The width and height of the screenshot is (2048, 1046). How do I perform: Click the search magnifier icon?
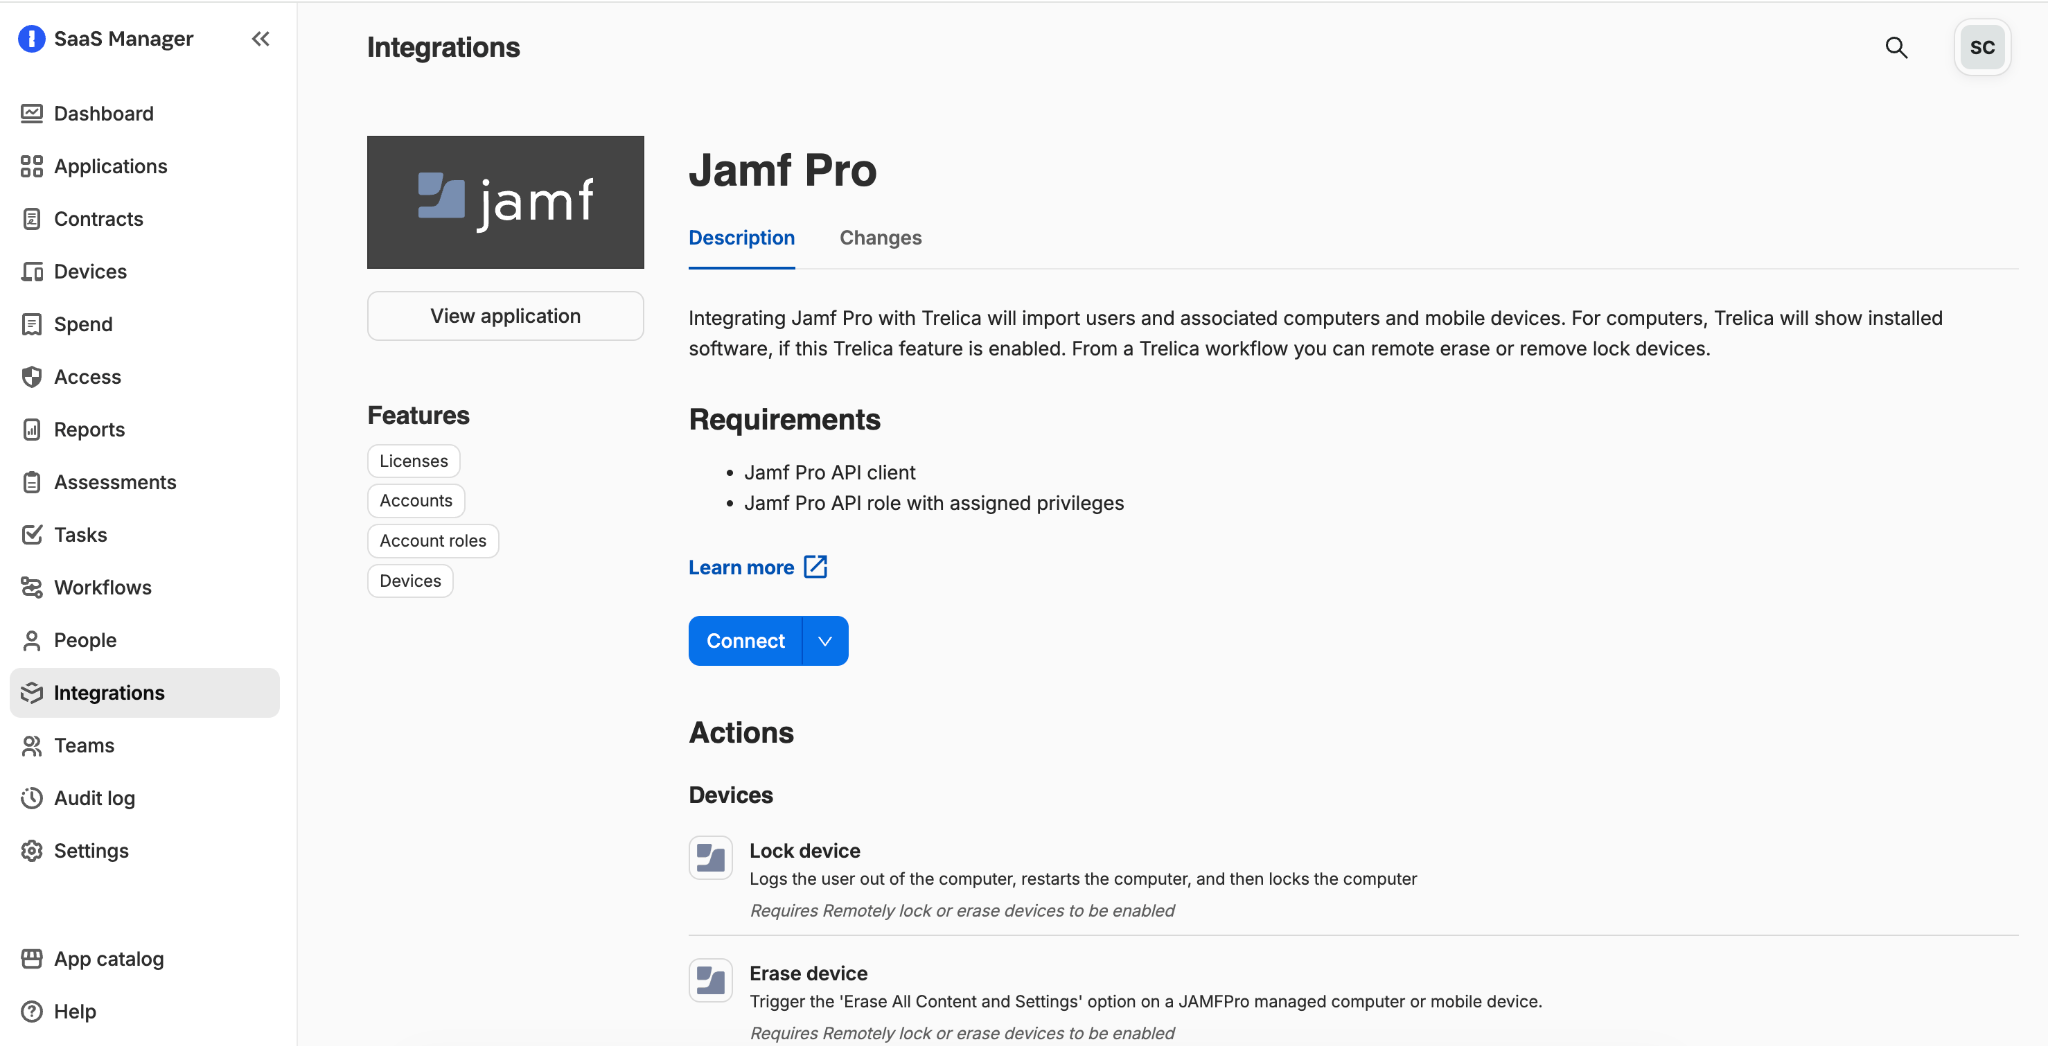tap(1896, 47)
